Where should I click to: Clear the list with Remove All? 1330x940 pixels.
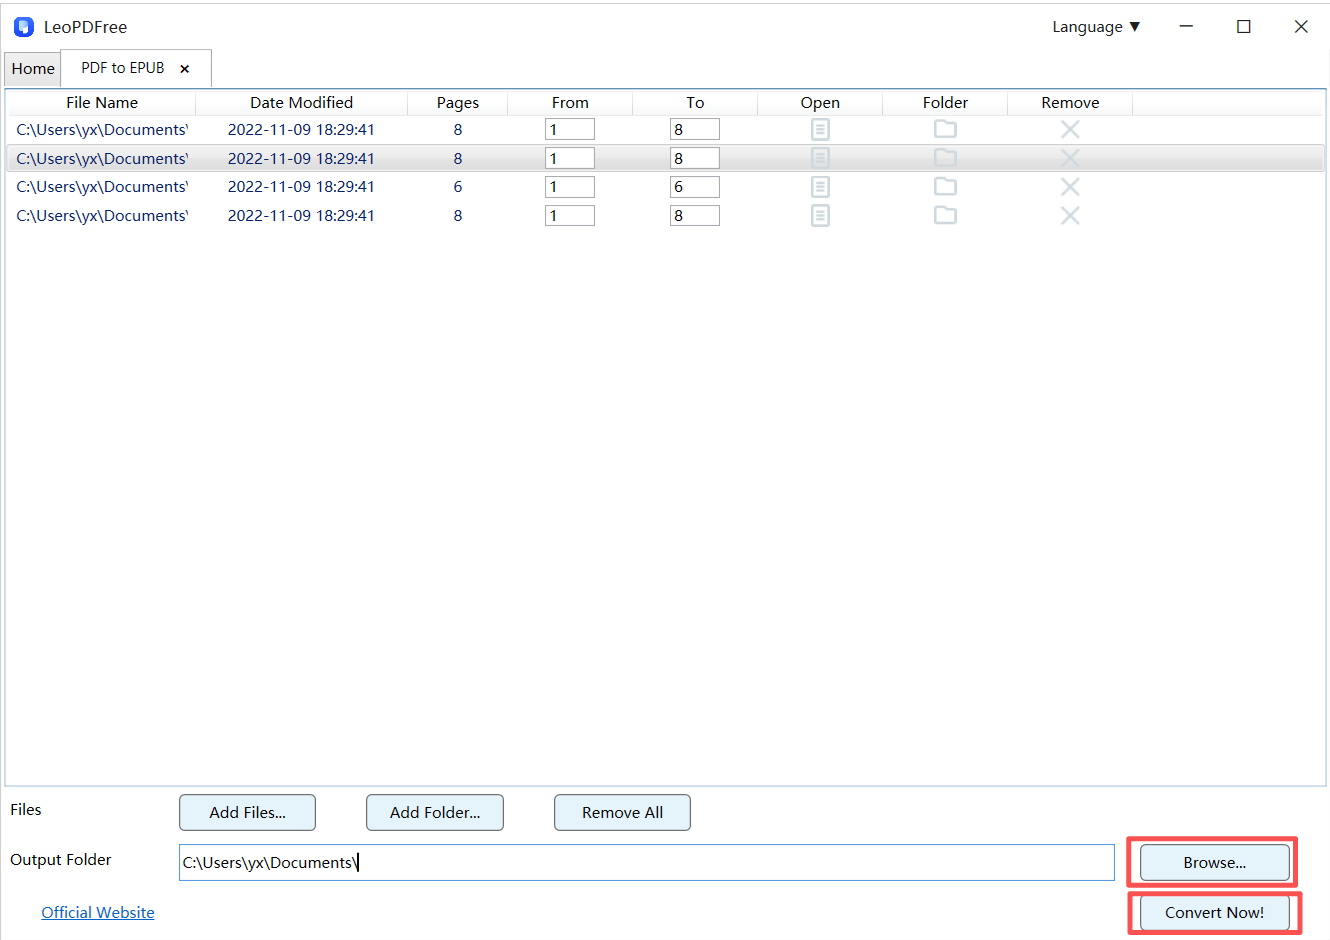tap(622, 813)
